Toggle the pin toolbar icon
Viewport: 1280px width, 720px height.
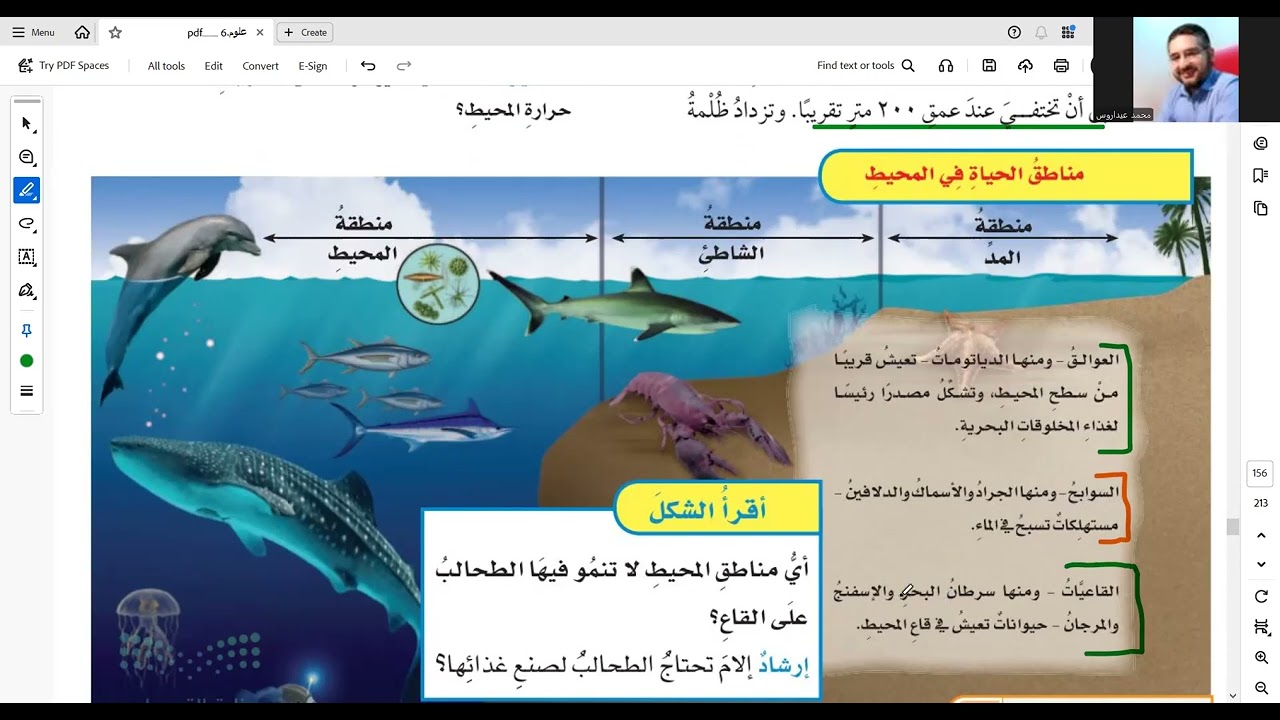pyautogui.click(x=27, y=330)
